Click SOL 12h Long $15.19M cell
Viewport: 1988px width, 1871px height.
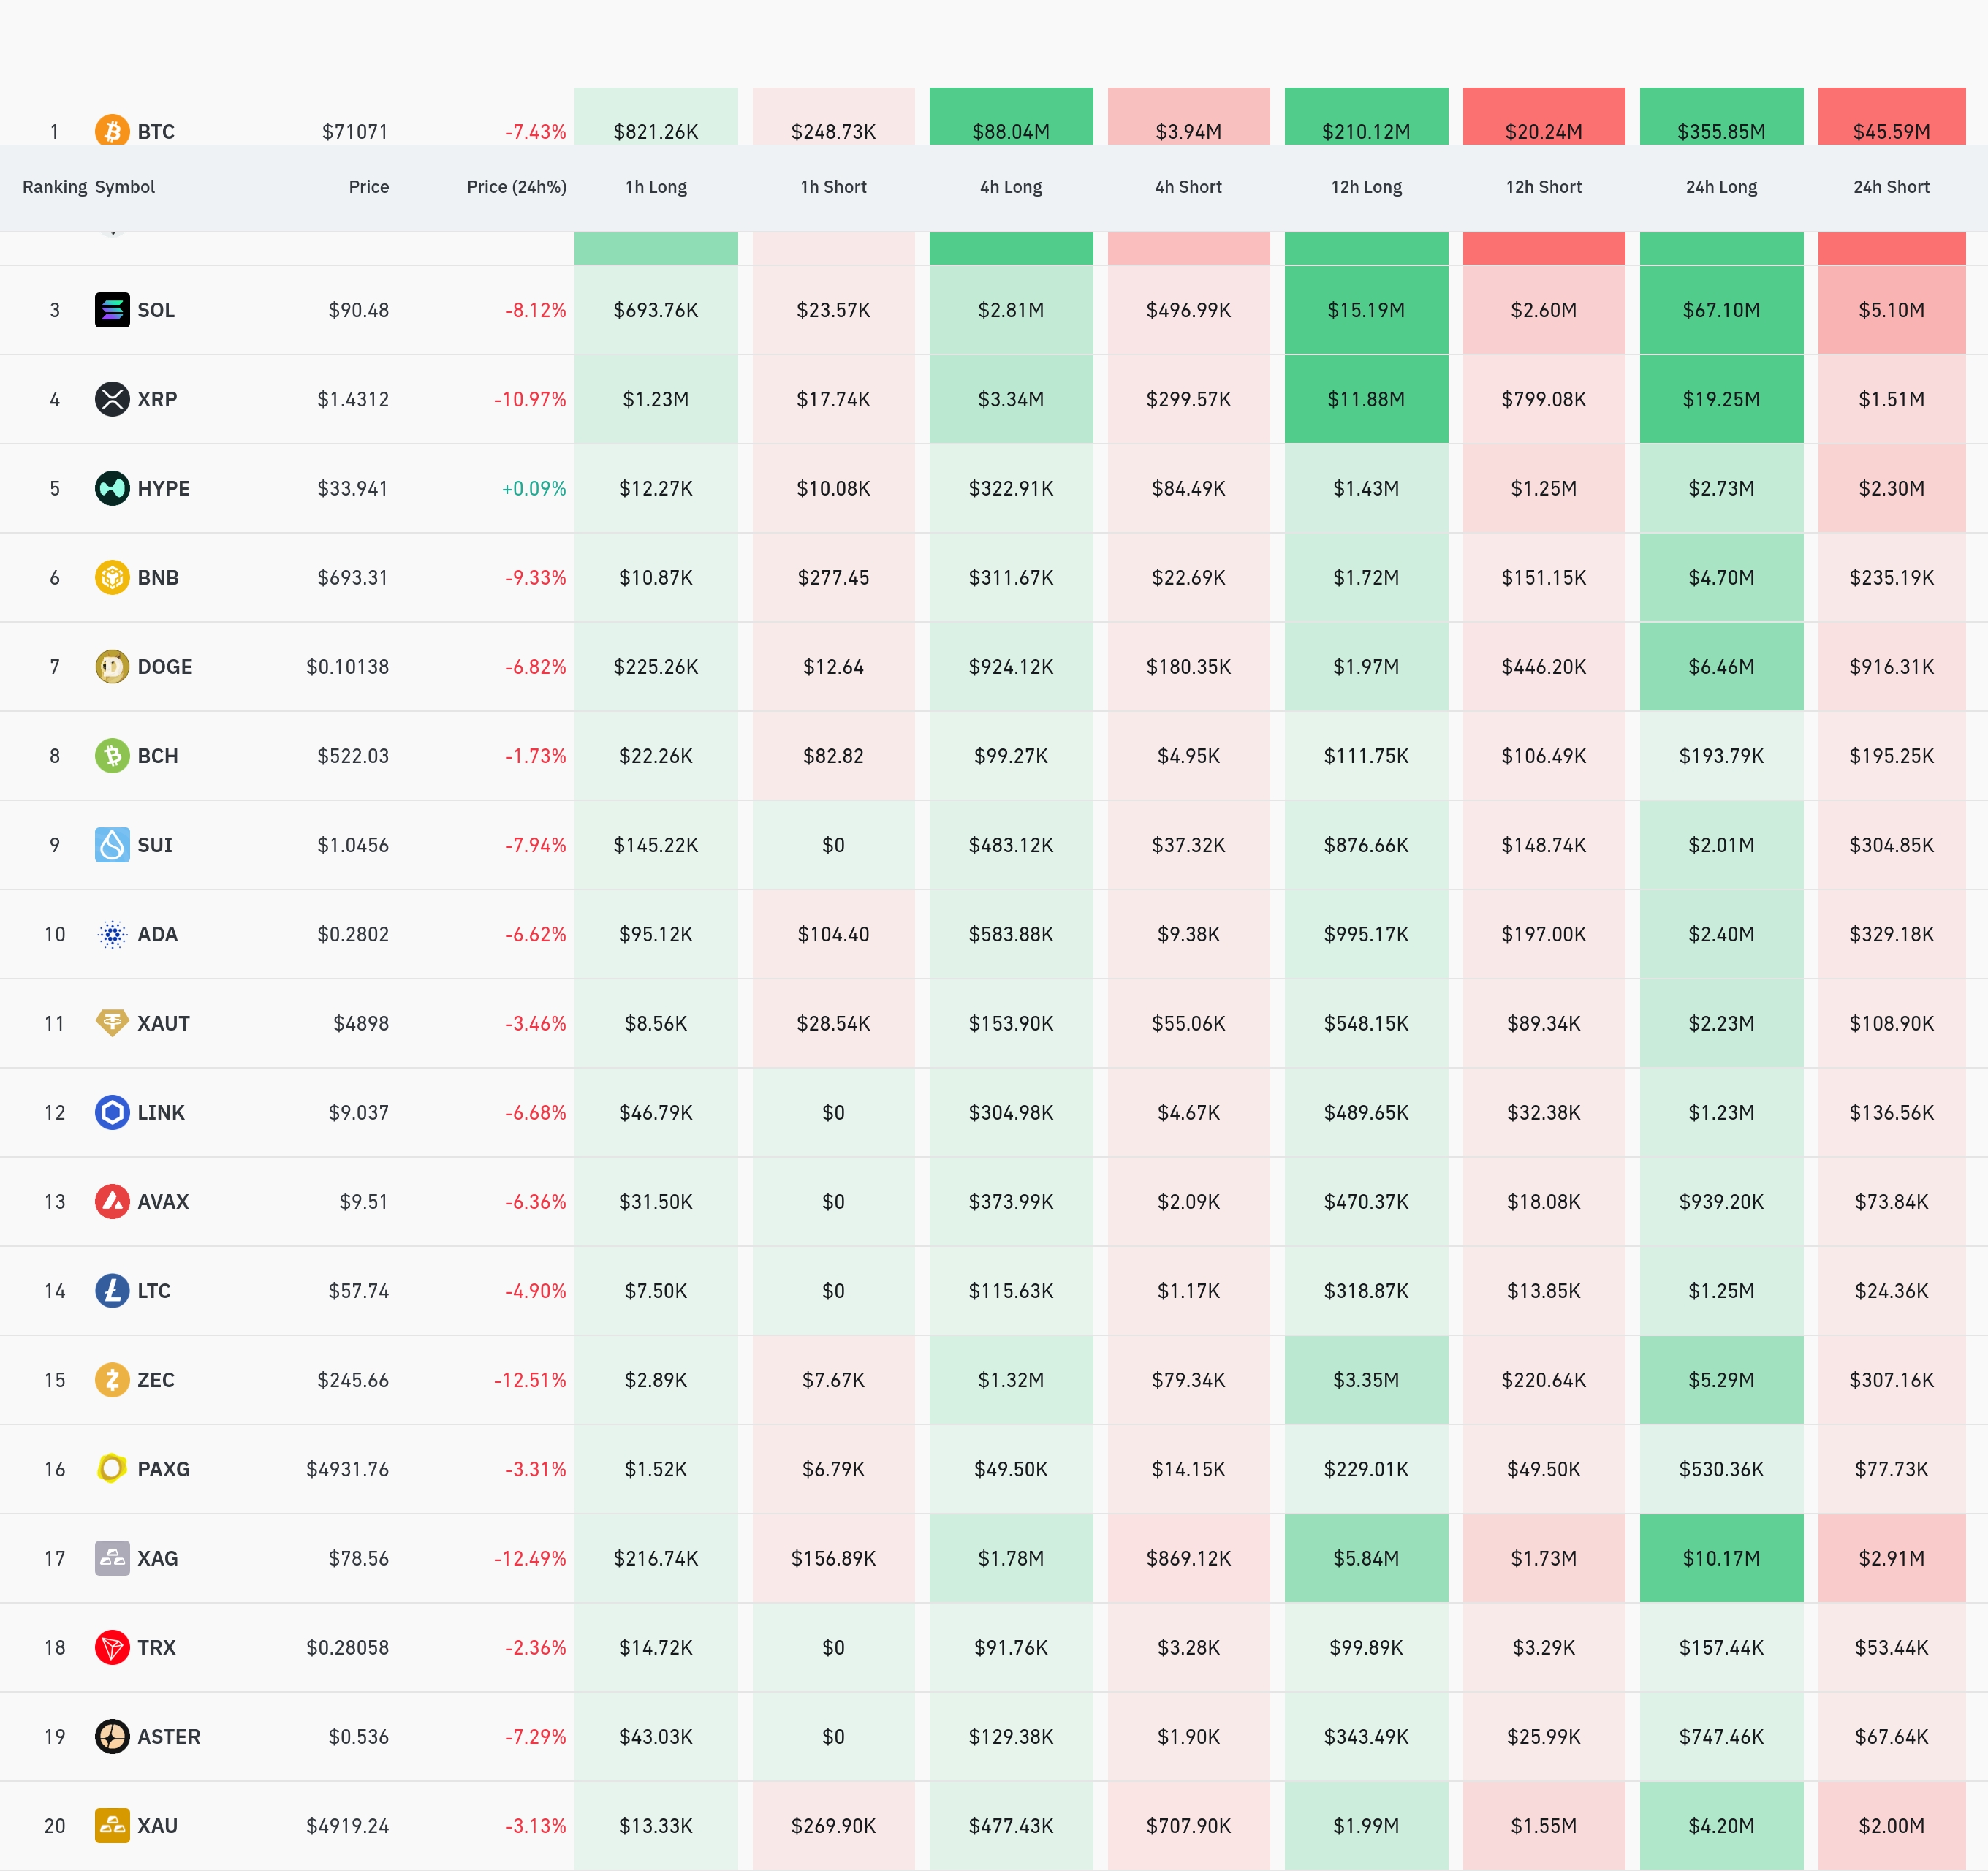(1365, 310)
